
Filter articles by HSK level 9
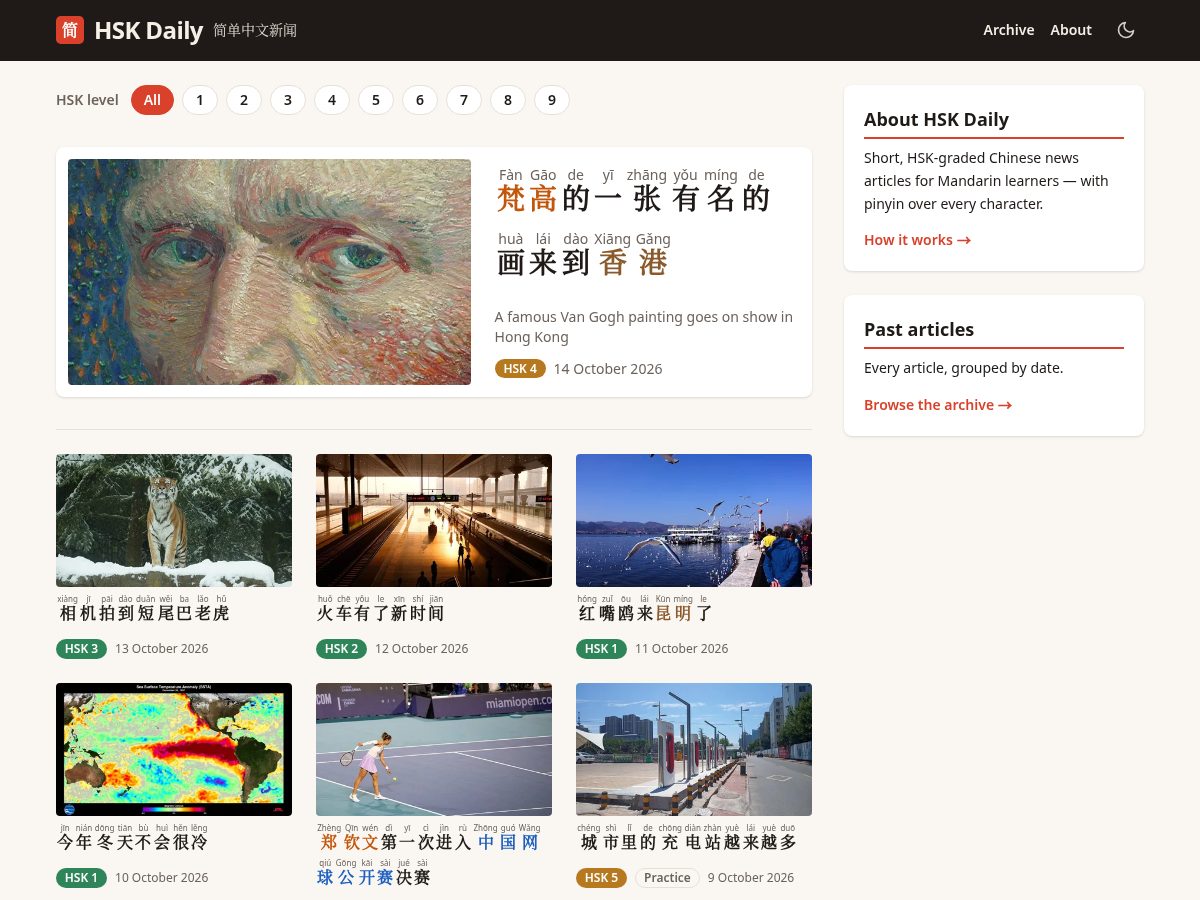coord(552,100)
